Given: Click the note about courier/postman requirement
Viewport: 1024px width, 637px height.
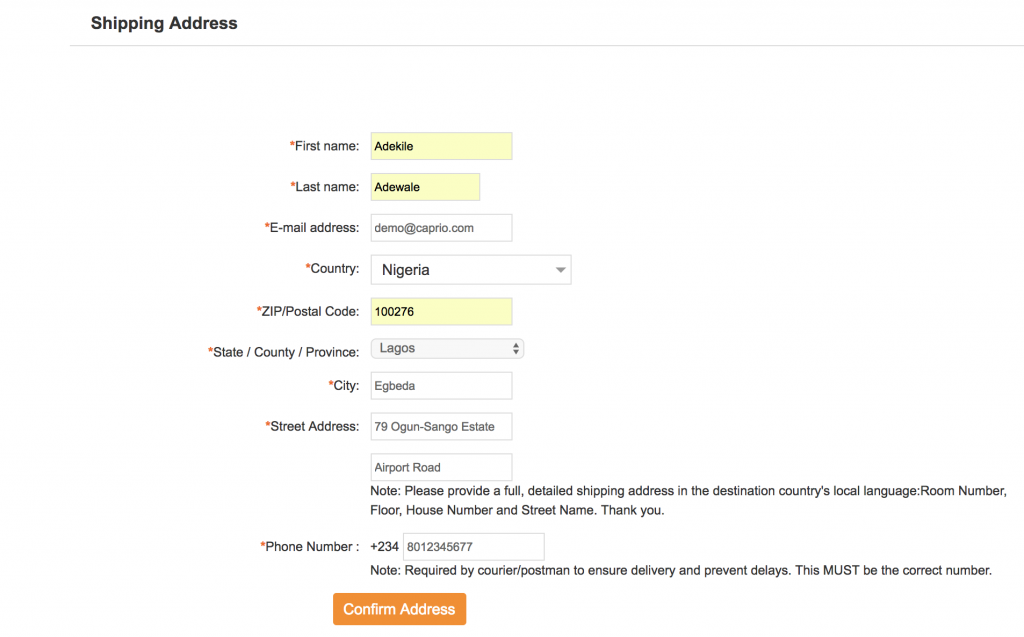Looking at the screenshot, I should 681,570.
